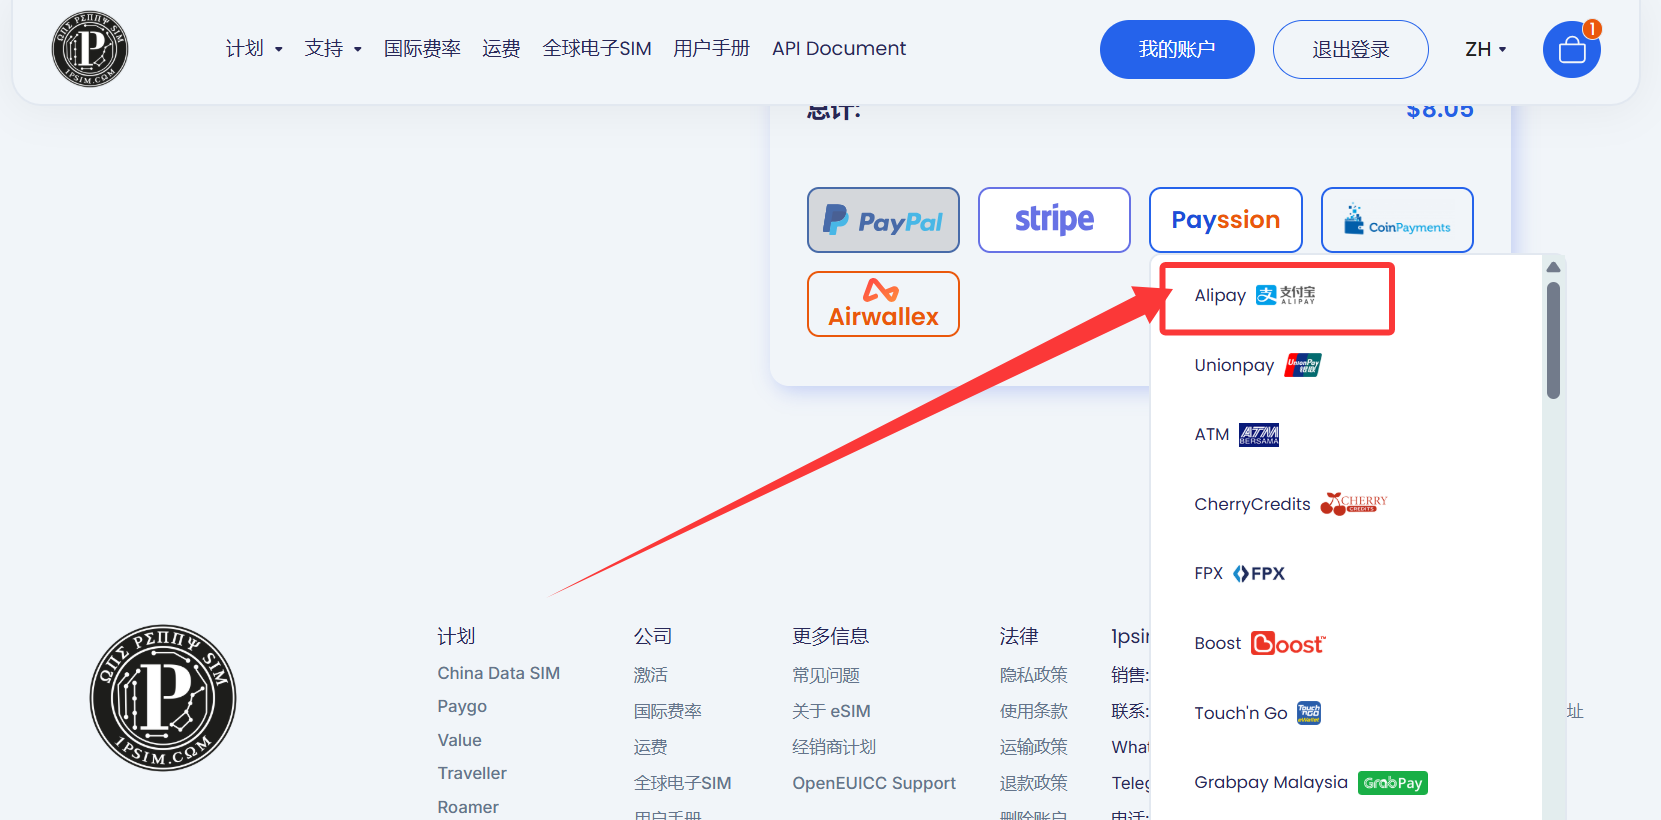This screenshot has height=820, width=1661.
Task: Open Paygo footer link
Action: [462, 707]
